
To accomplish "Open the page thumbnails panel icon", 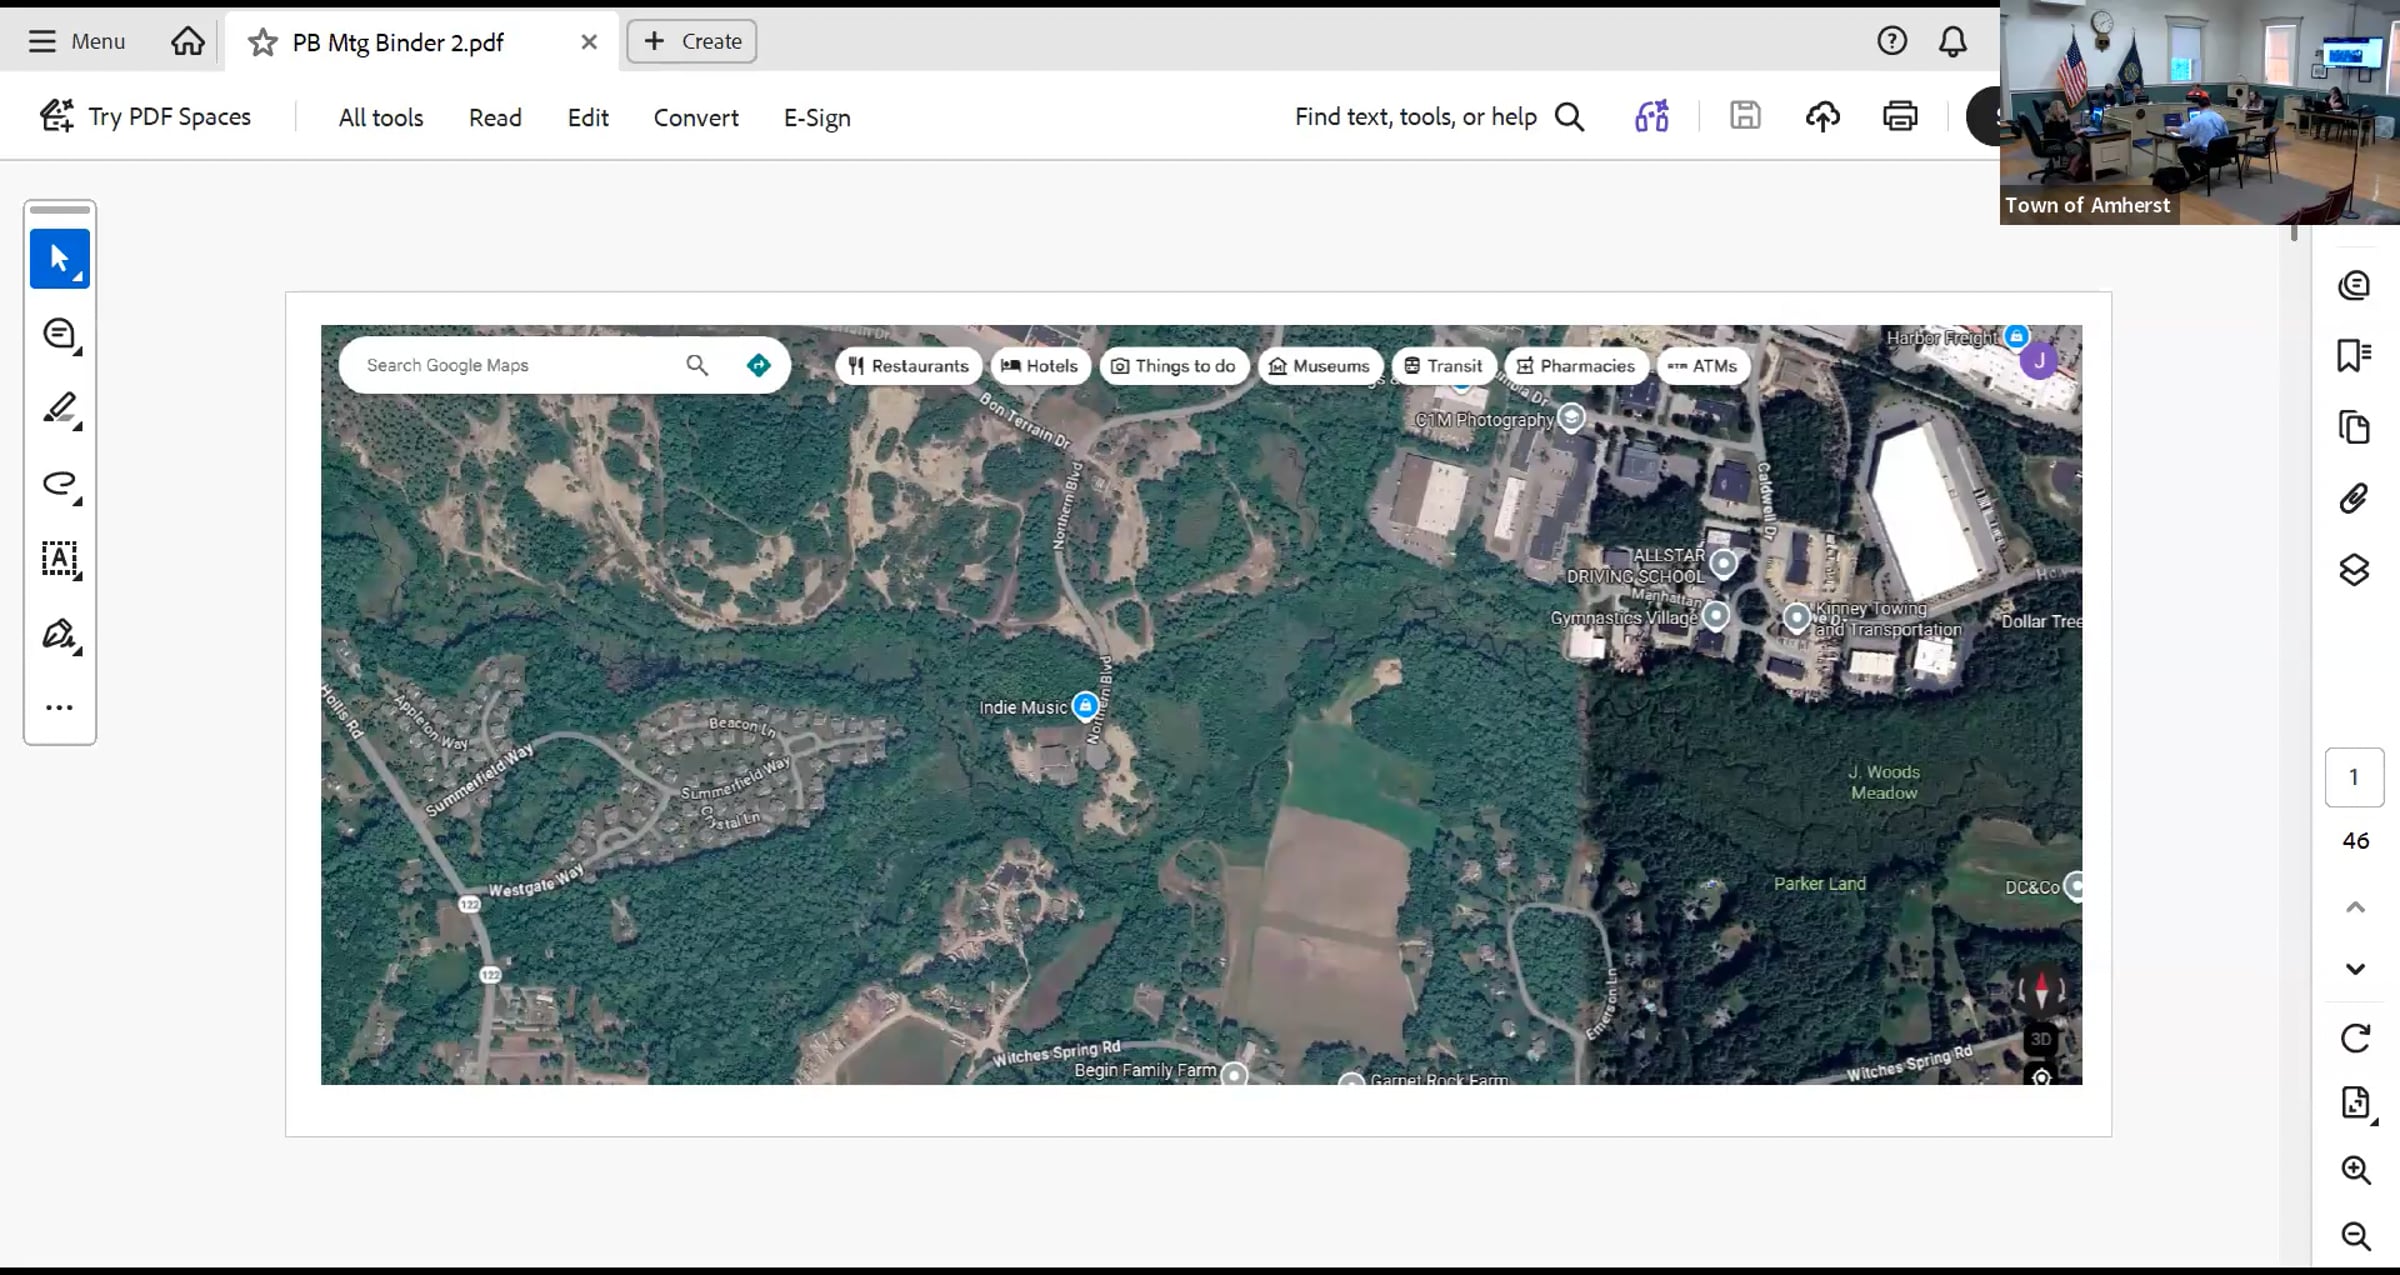I will [x=2354, y=427].
